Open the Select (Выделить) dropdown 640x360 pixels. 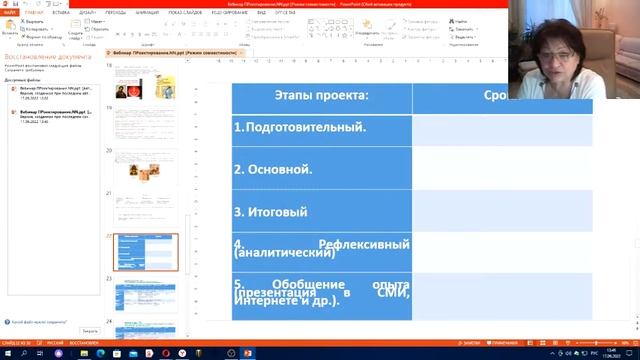click(x=462, y=37)
